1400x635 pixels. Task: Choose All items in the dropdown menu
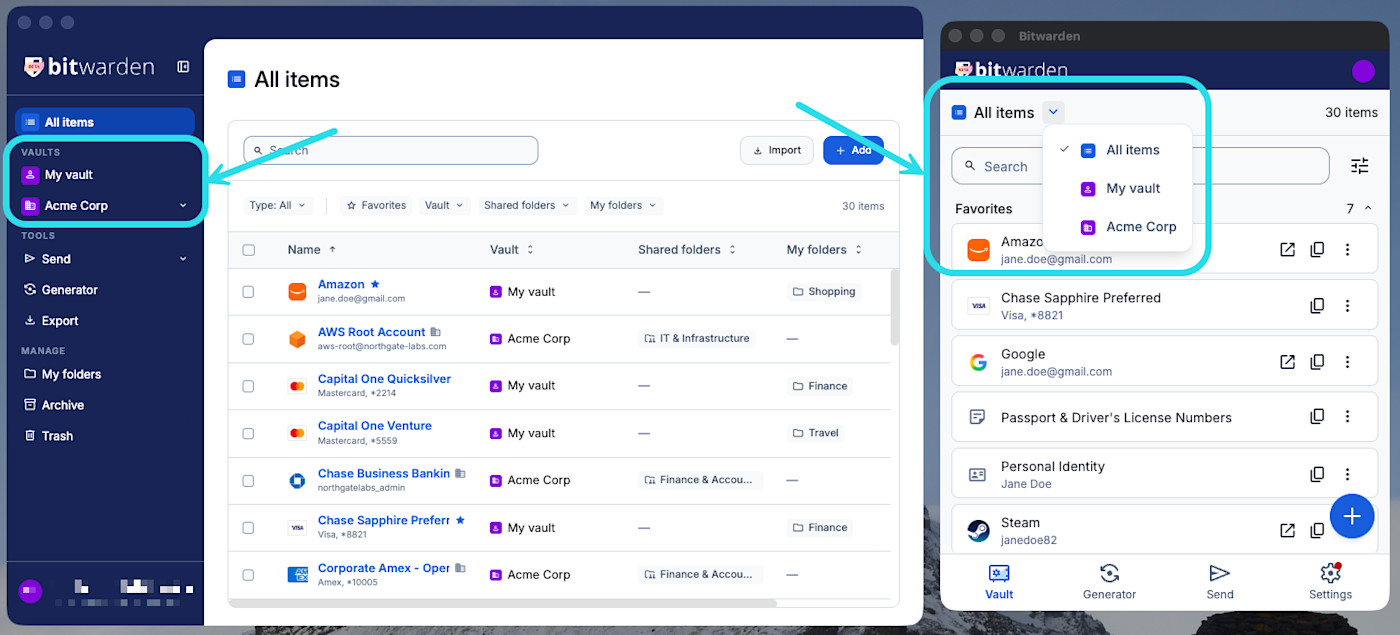coord(1117,150)
